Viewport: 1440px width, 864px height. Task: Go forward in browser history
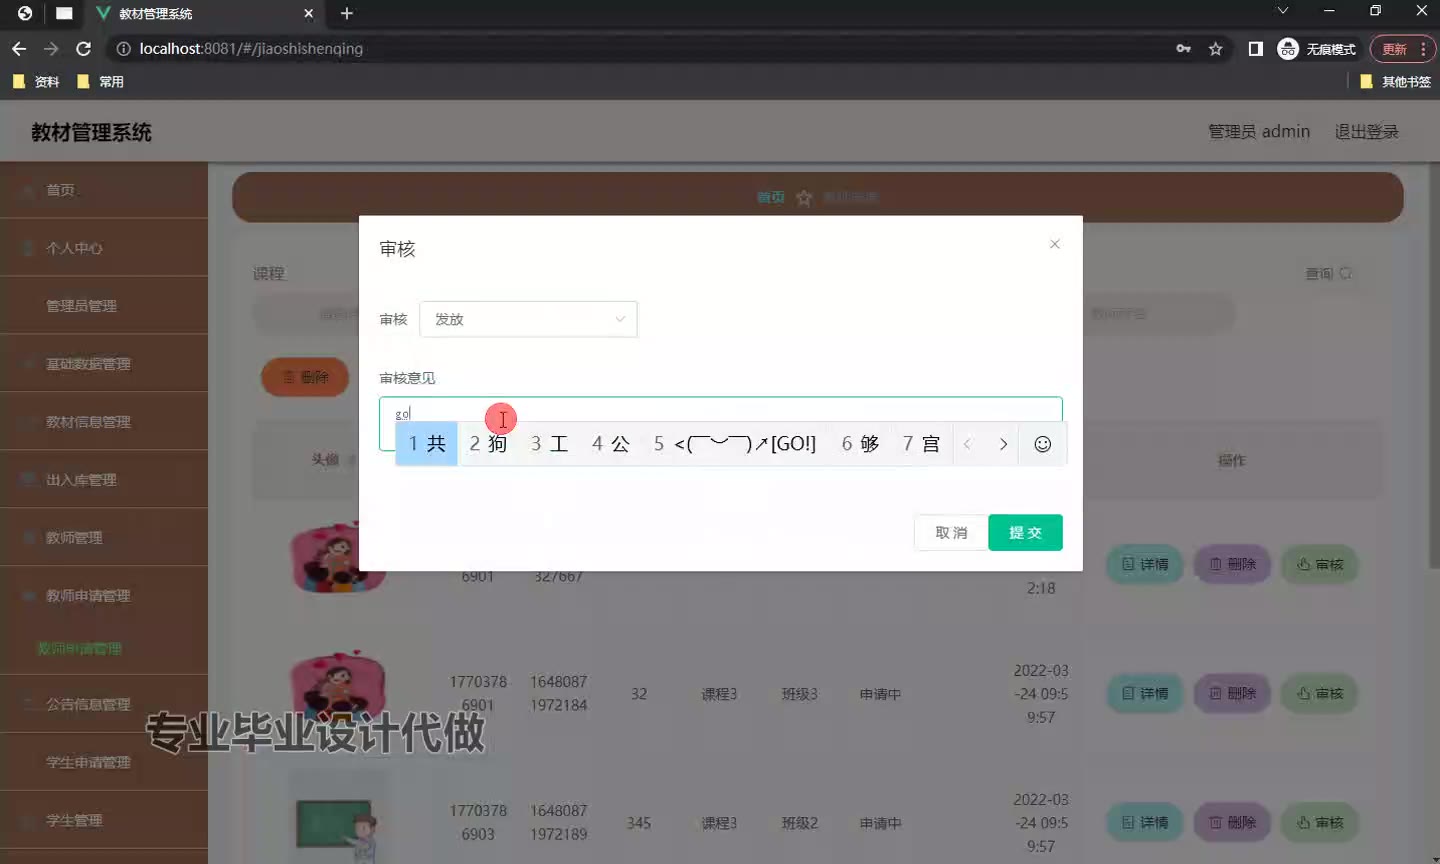[x=51, y=48]
